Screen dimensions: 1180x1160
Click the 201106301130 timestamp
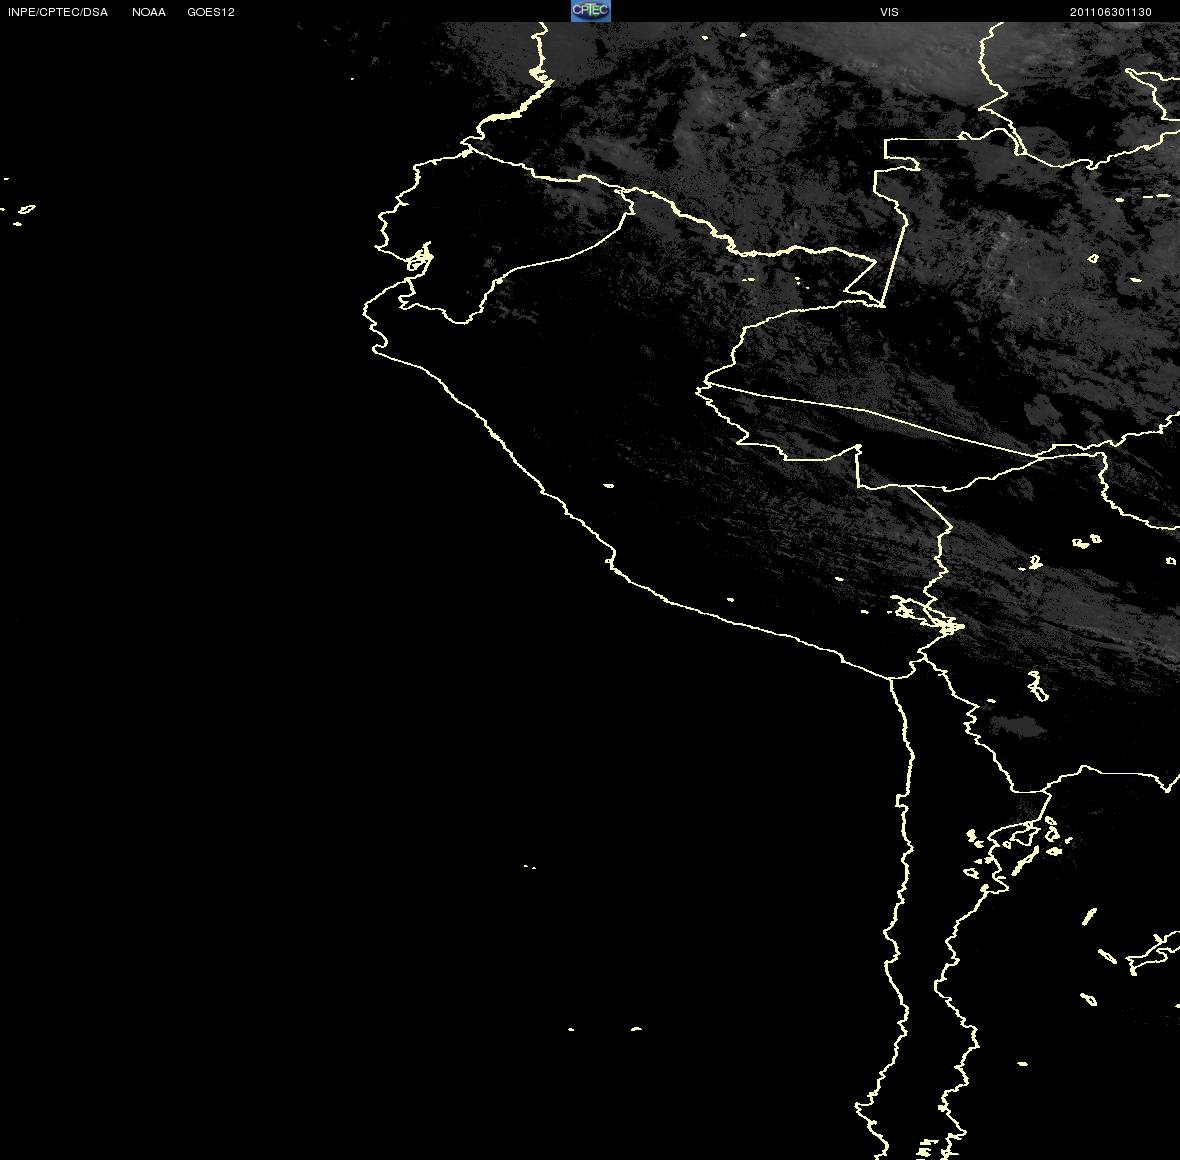point(1111,12)
